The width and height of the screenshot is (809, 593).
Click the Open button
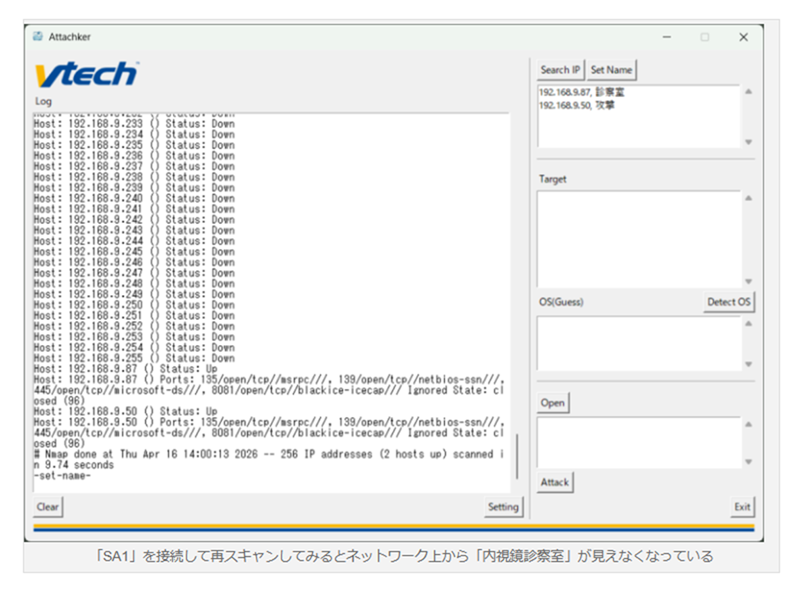click(553, 403)
